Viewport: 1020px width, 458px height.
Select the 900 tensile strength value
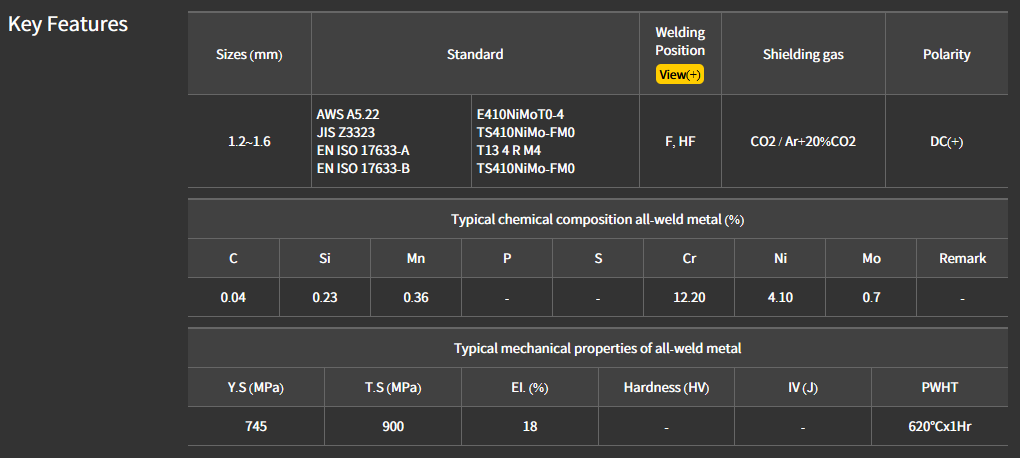[393, 426]
